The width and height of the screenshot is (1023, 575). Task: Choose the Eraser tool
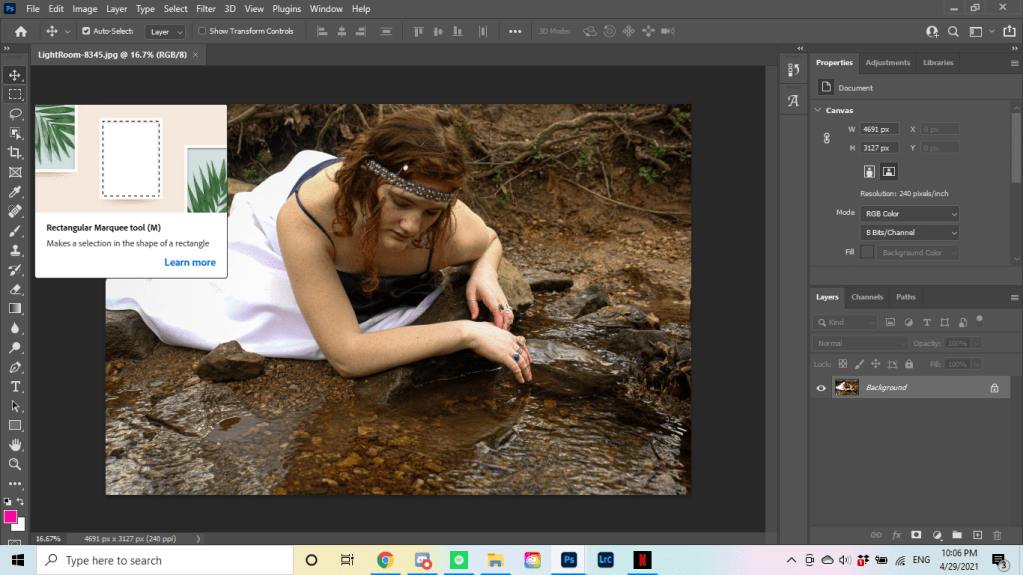[x=15, y=289]
